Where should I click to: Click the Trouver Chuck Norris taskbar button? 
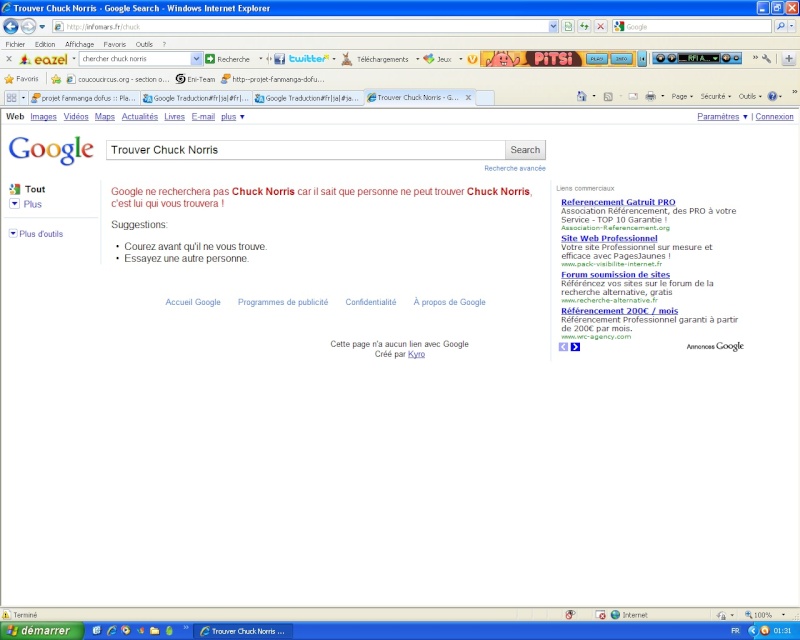(243, 631)
